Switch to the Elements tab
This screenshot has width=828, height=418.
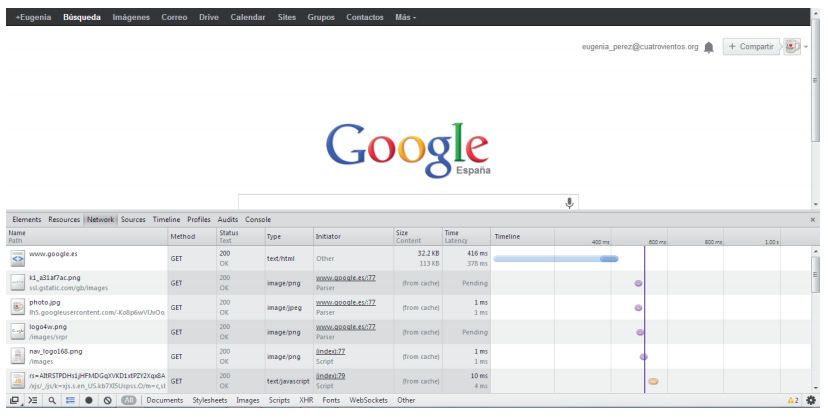coord(26,220)
